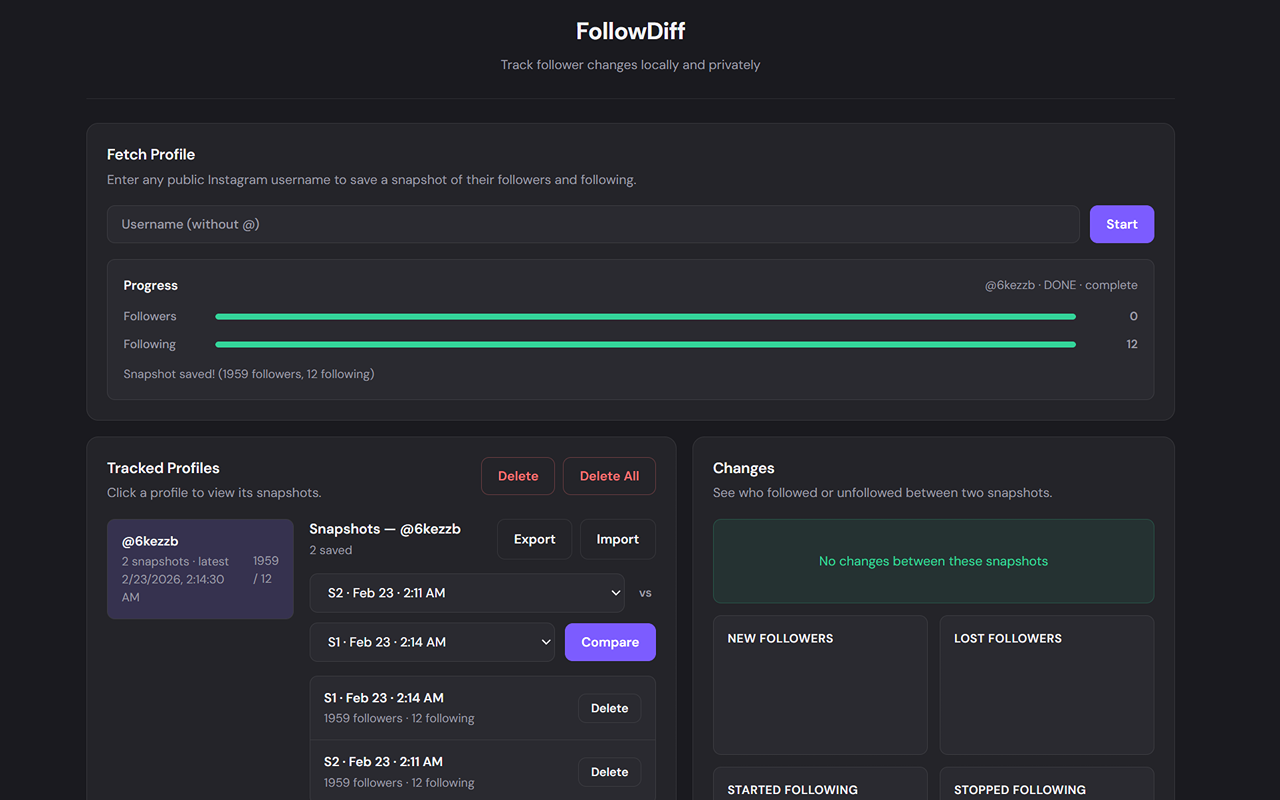Viewport: 1280px width, 800px height.
Task: Click the username input field
Action: (x=592, y=224)
